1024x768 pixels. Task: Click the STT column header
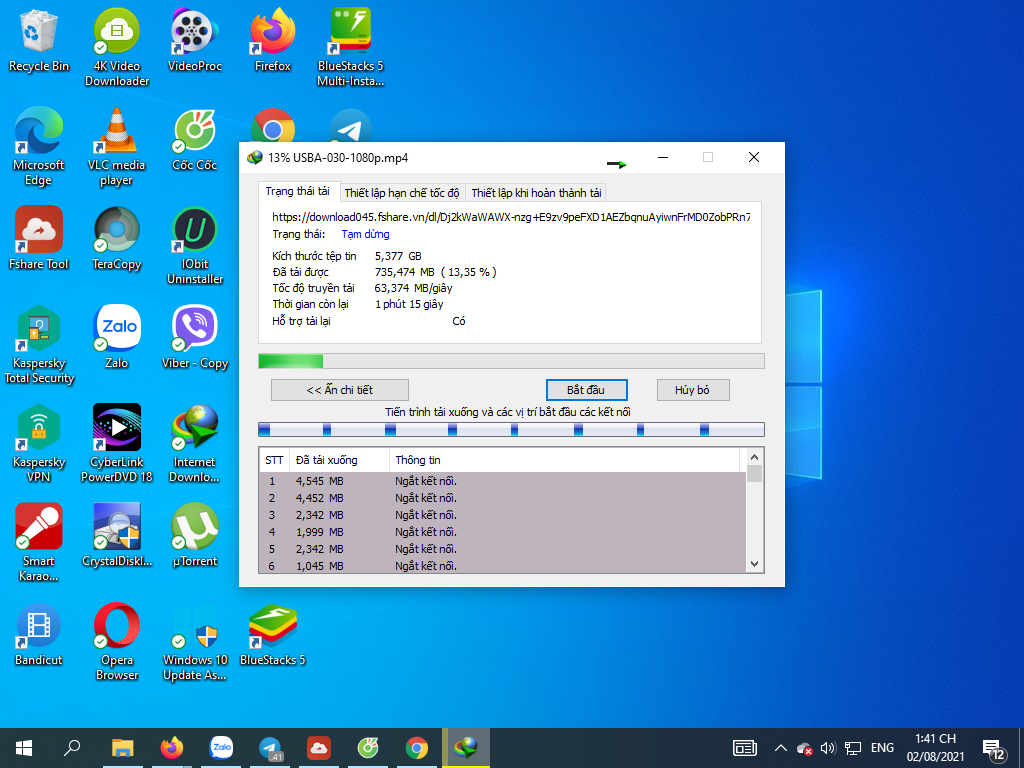pyautogui.click(x=274, y=460)
